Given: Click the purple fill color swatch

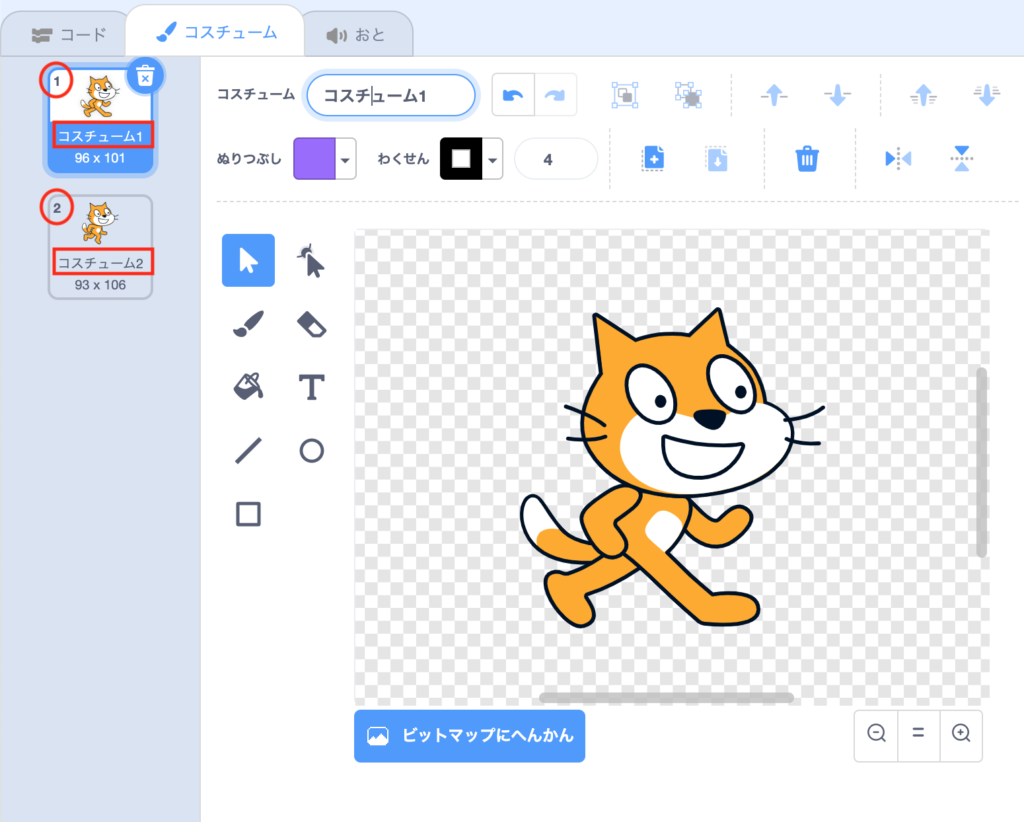Looking at the screenshot, I should (x=314, y=159).
